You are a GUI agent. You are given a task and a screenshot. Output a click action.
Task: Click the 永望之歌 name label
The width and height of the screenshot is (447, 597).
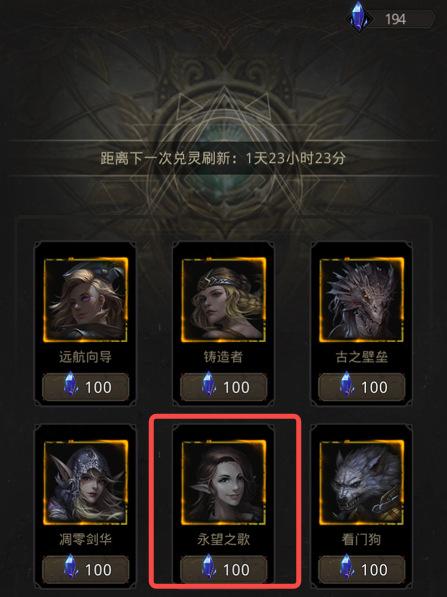pos(224,539)
